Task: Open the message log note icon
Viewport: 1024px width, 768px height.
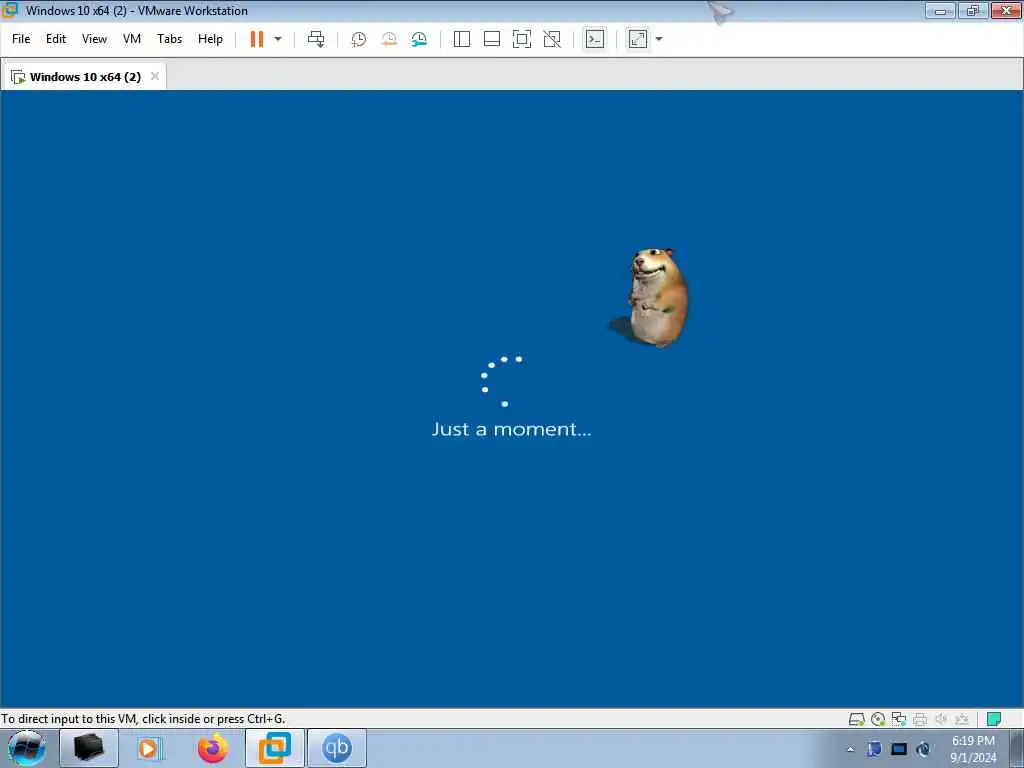Action: 993,719
